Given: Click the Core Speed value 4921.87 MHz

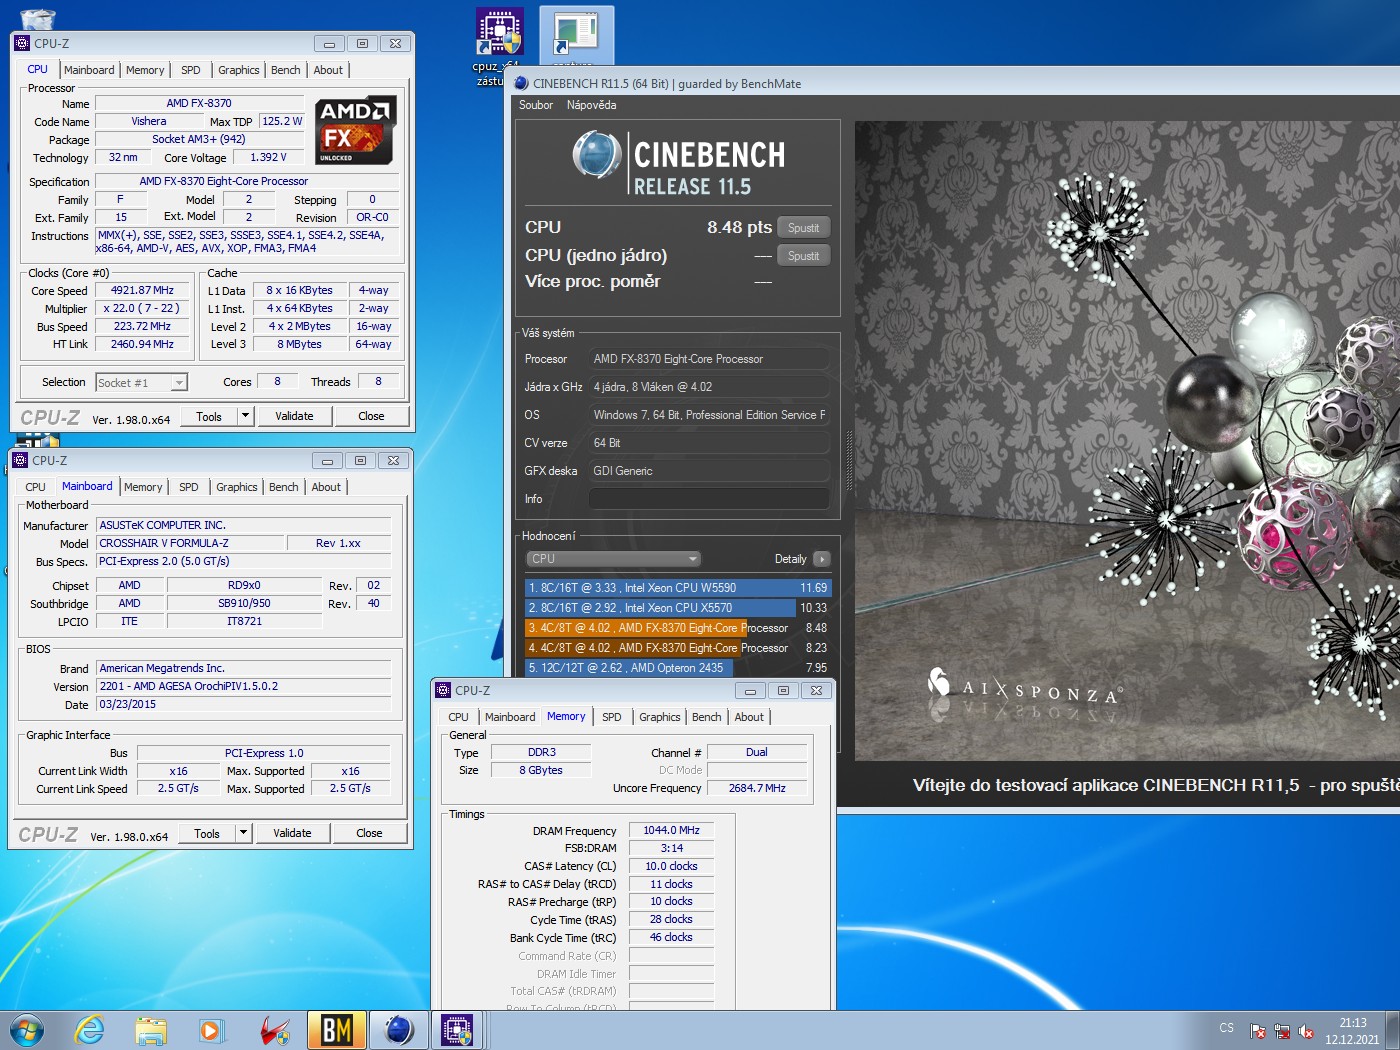Looking at the screenshot, I should click(x=142, y=290).
